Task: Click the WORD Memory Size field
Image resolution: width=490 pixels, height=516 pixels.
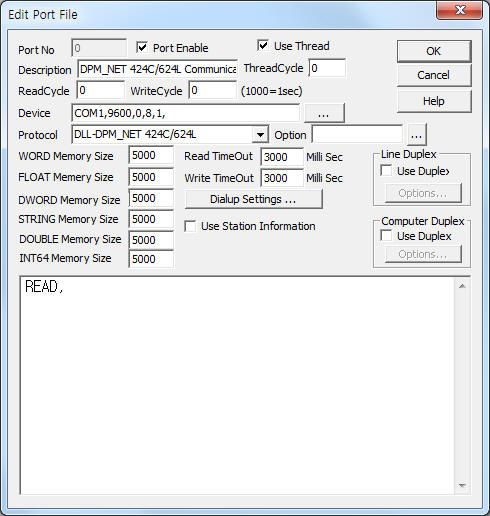Action: click(x=151, y=155)
